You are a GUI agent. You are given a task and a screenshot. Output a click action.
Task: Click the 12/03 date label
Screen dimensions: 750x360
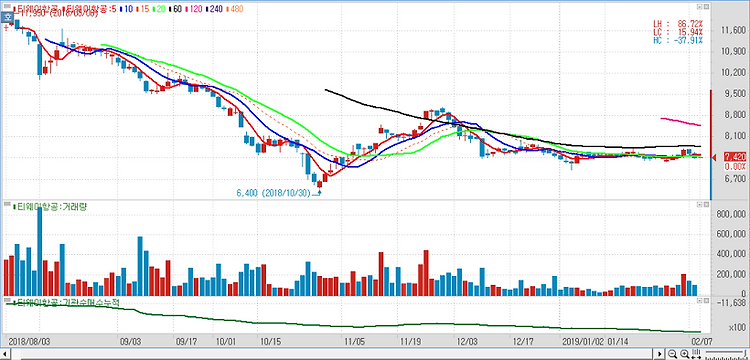466,342
